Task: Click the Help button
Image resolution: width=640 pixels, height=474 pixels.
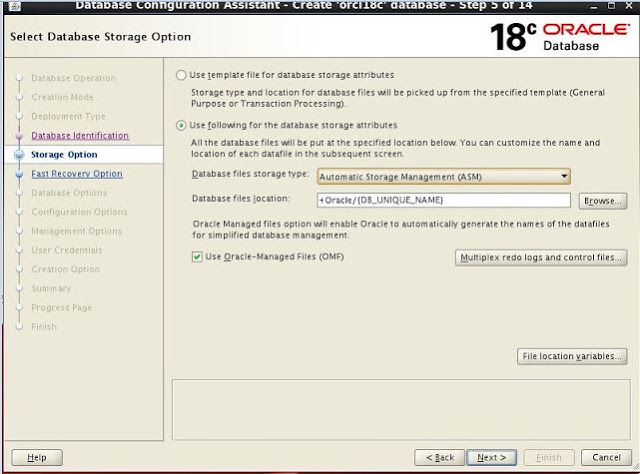Action: pyautogui.click(x=37, y=457)
